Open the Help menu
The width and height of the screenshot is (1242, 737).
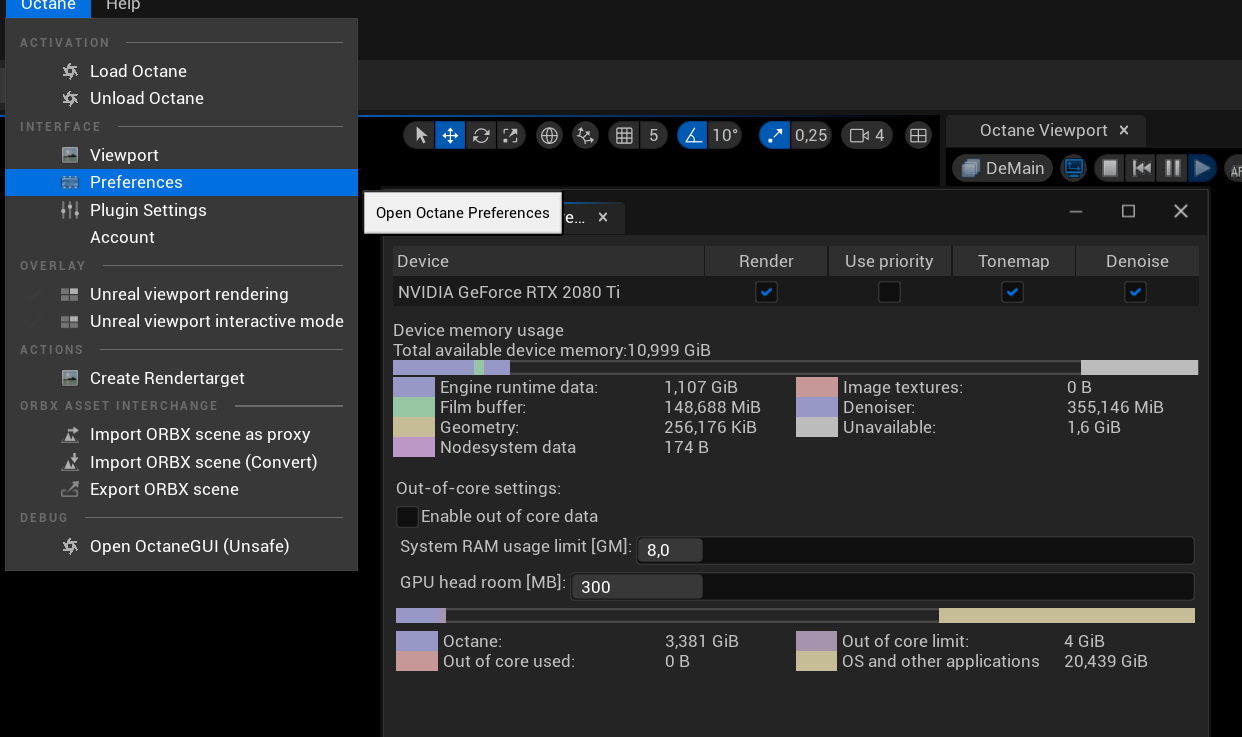(x=123, y=6)
